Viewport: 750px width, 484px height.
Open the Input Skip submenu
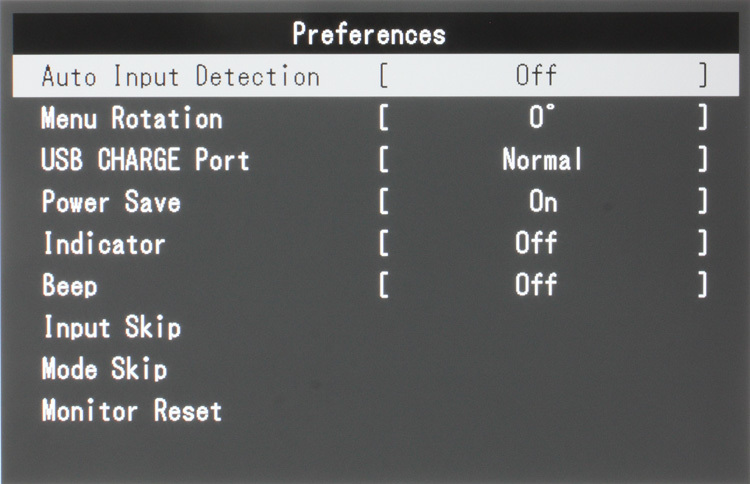[110, 328]
